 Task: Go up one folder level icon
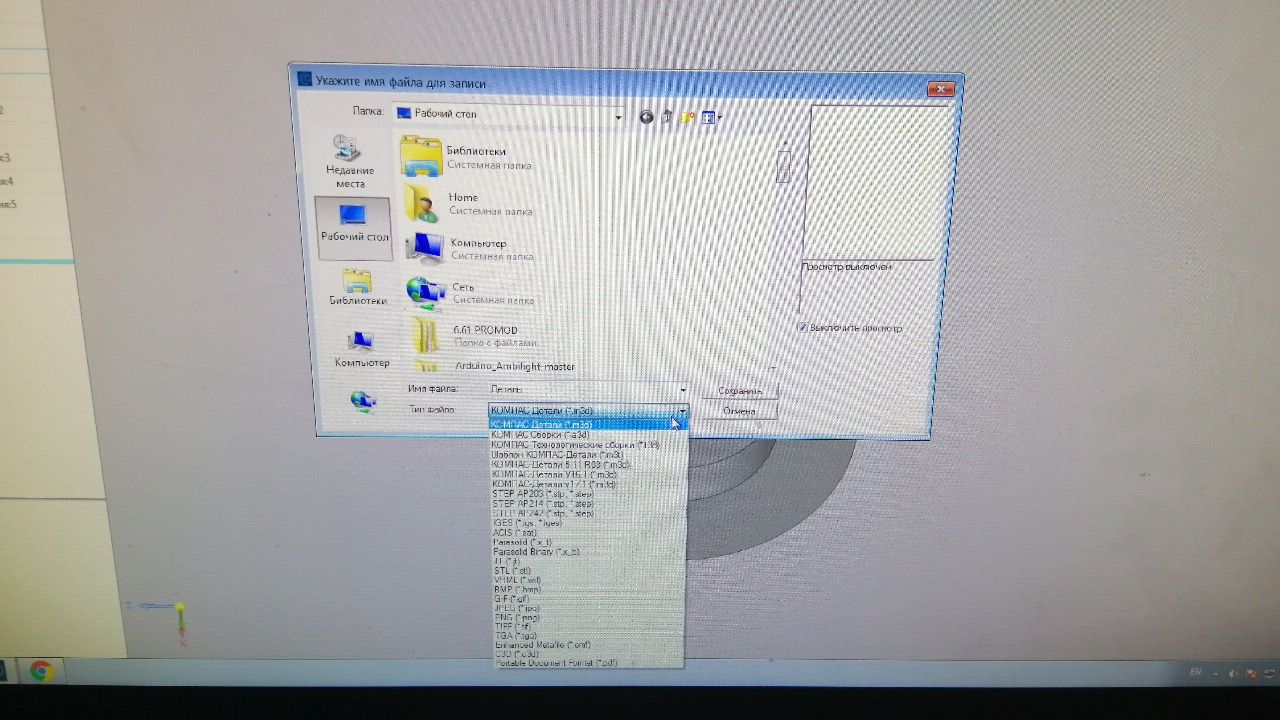668,117
